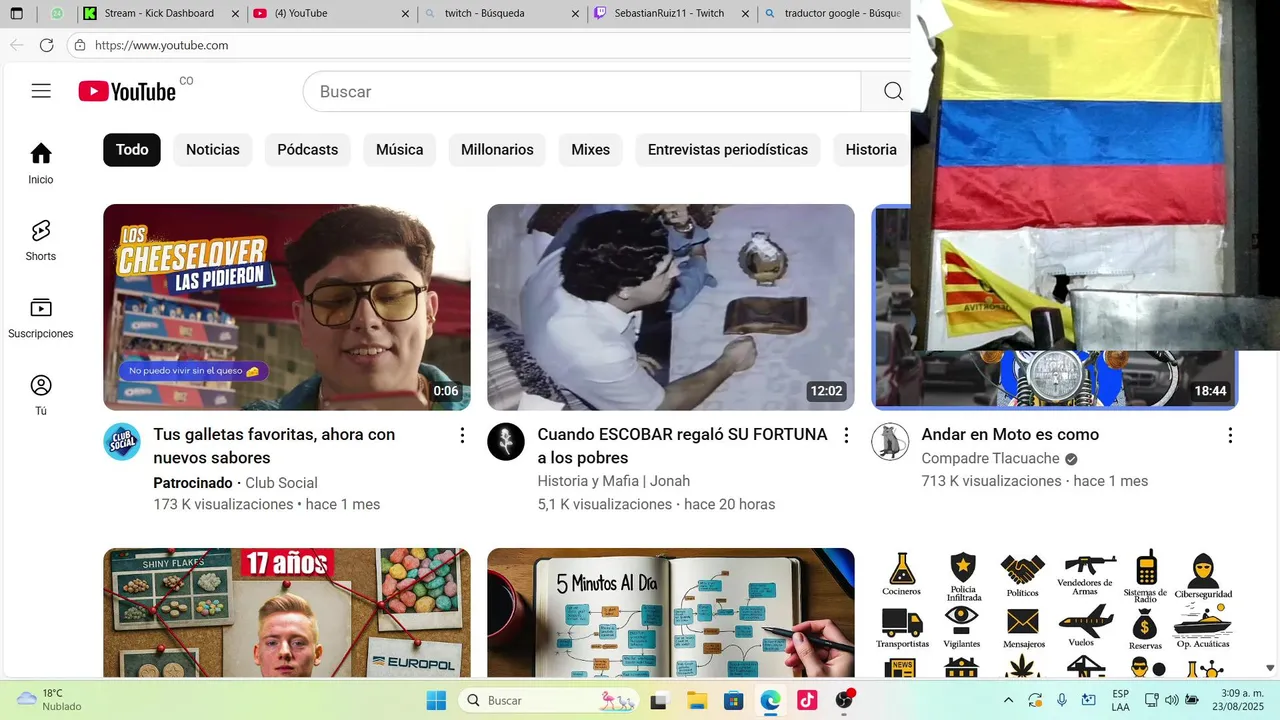The width and height of the screenshot is (1280, 720).
Task: Select the Música filter chip
Action: 400,149
